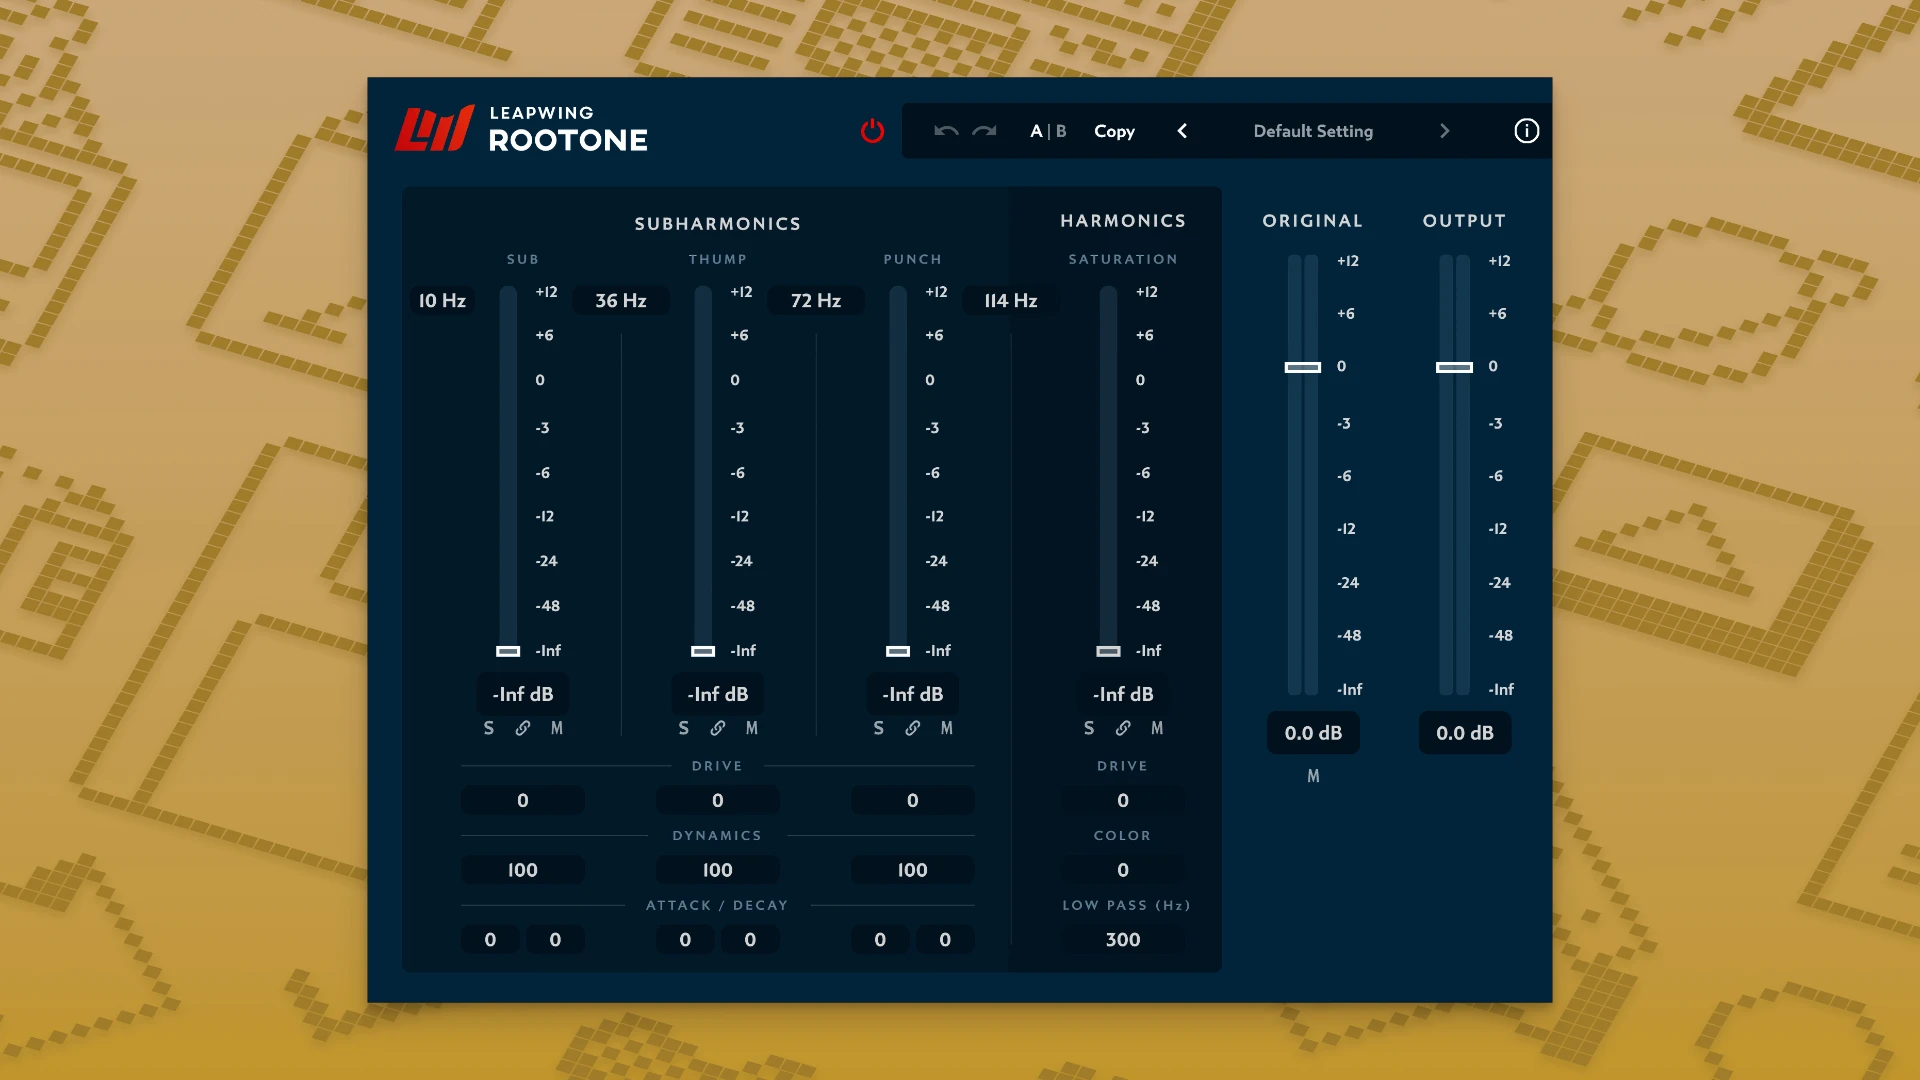1920x1080 pixels.
Task: Select the 10 Hz crossover field
Action: 442,300
